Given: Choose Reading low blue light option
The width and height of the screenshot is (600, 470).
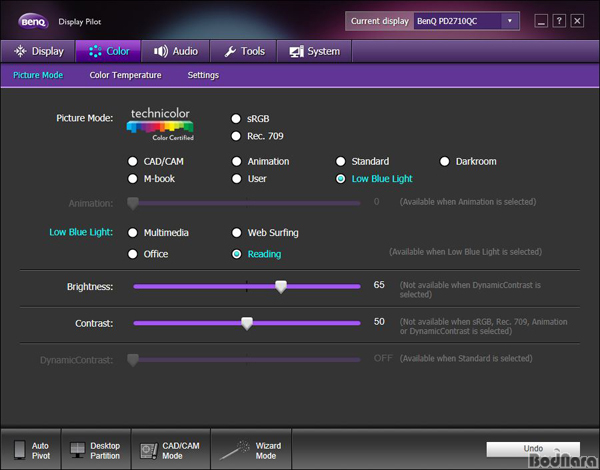Looking at the screenshot, I should [x=236, y=254].
